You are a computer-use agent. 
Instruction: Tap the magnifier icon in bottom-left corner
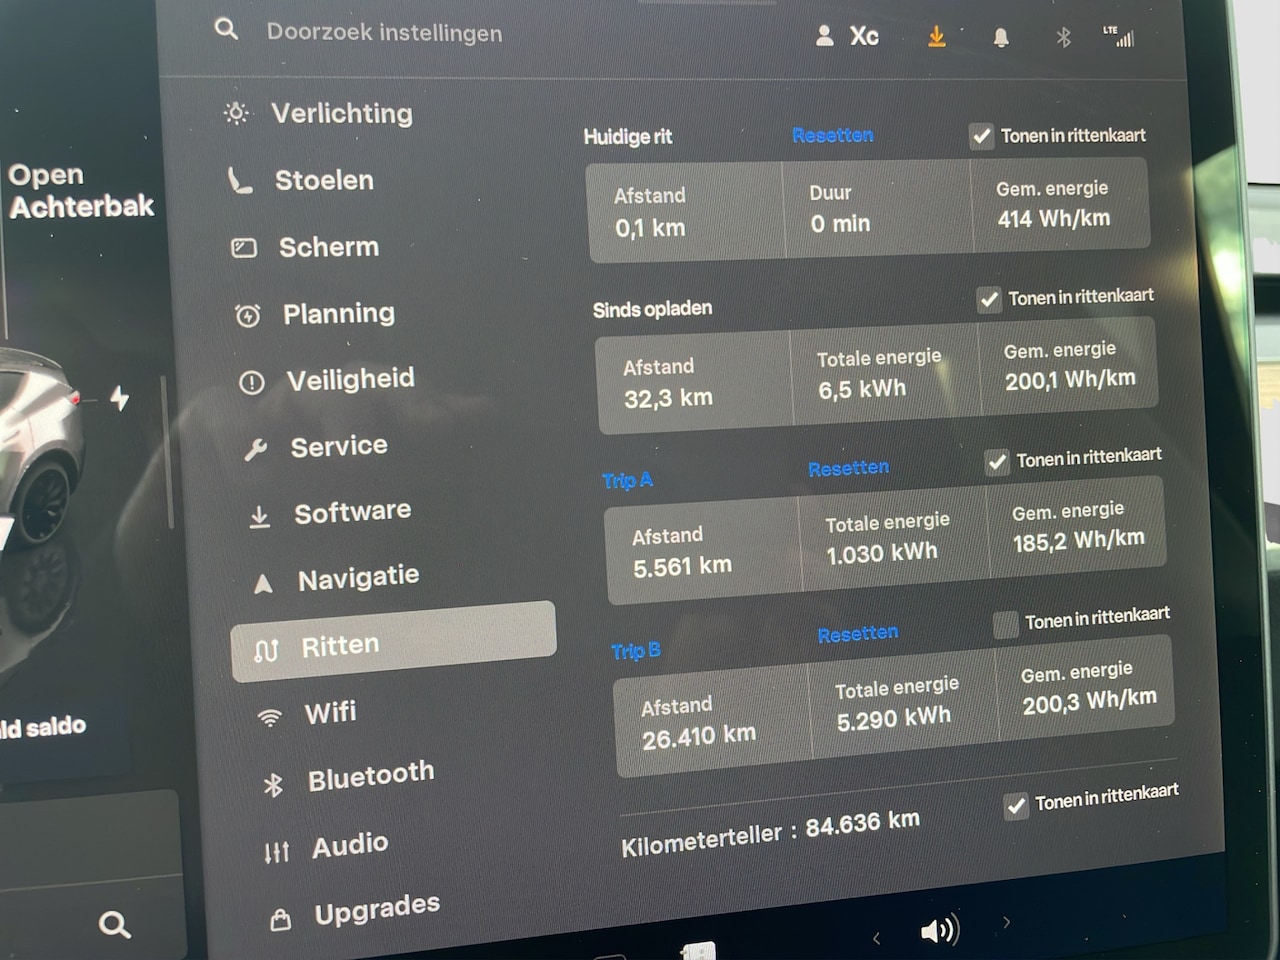114,925
